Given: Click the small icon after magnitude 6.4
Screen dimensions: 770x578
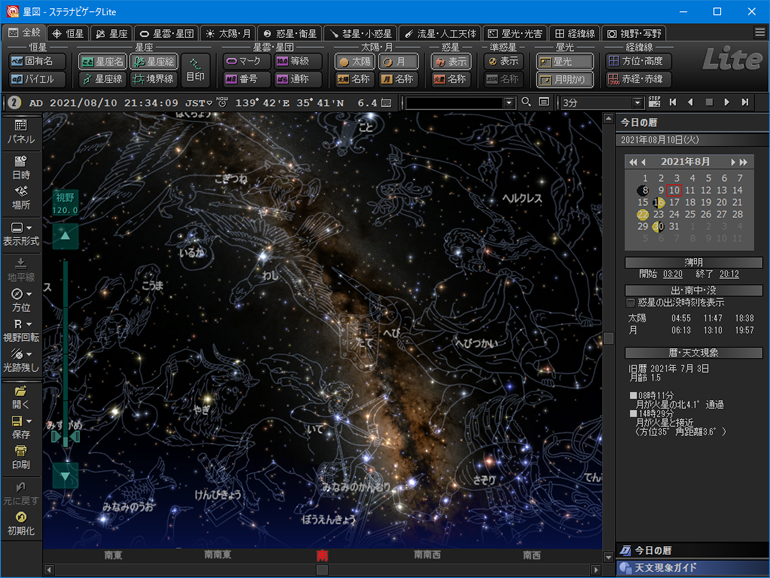Looking at the screenshot, I should tap(387, 103).
